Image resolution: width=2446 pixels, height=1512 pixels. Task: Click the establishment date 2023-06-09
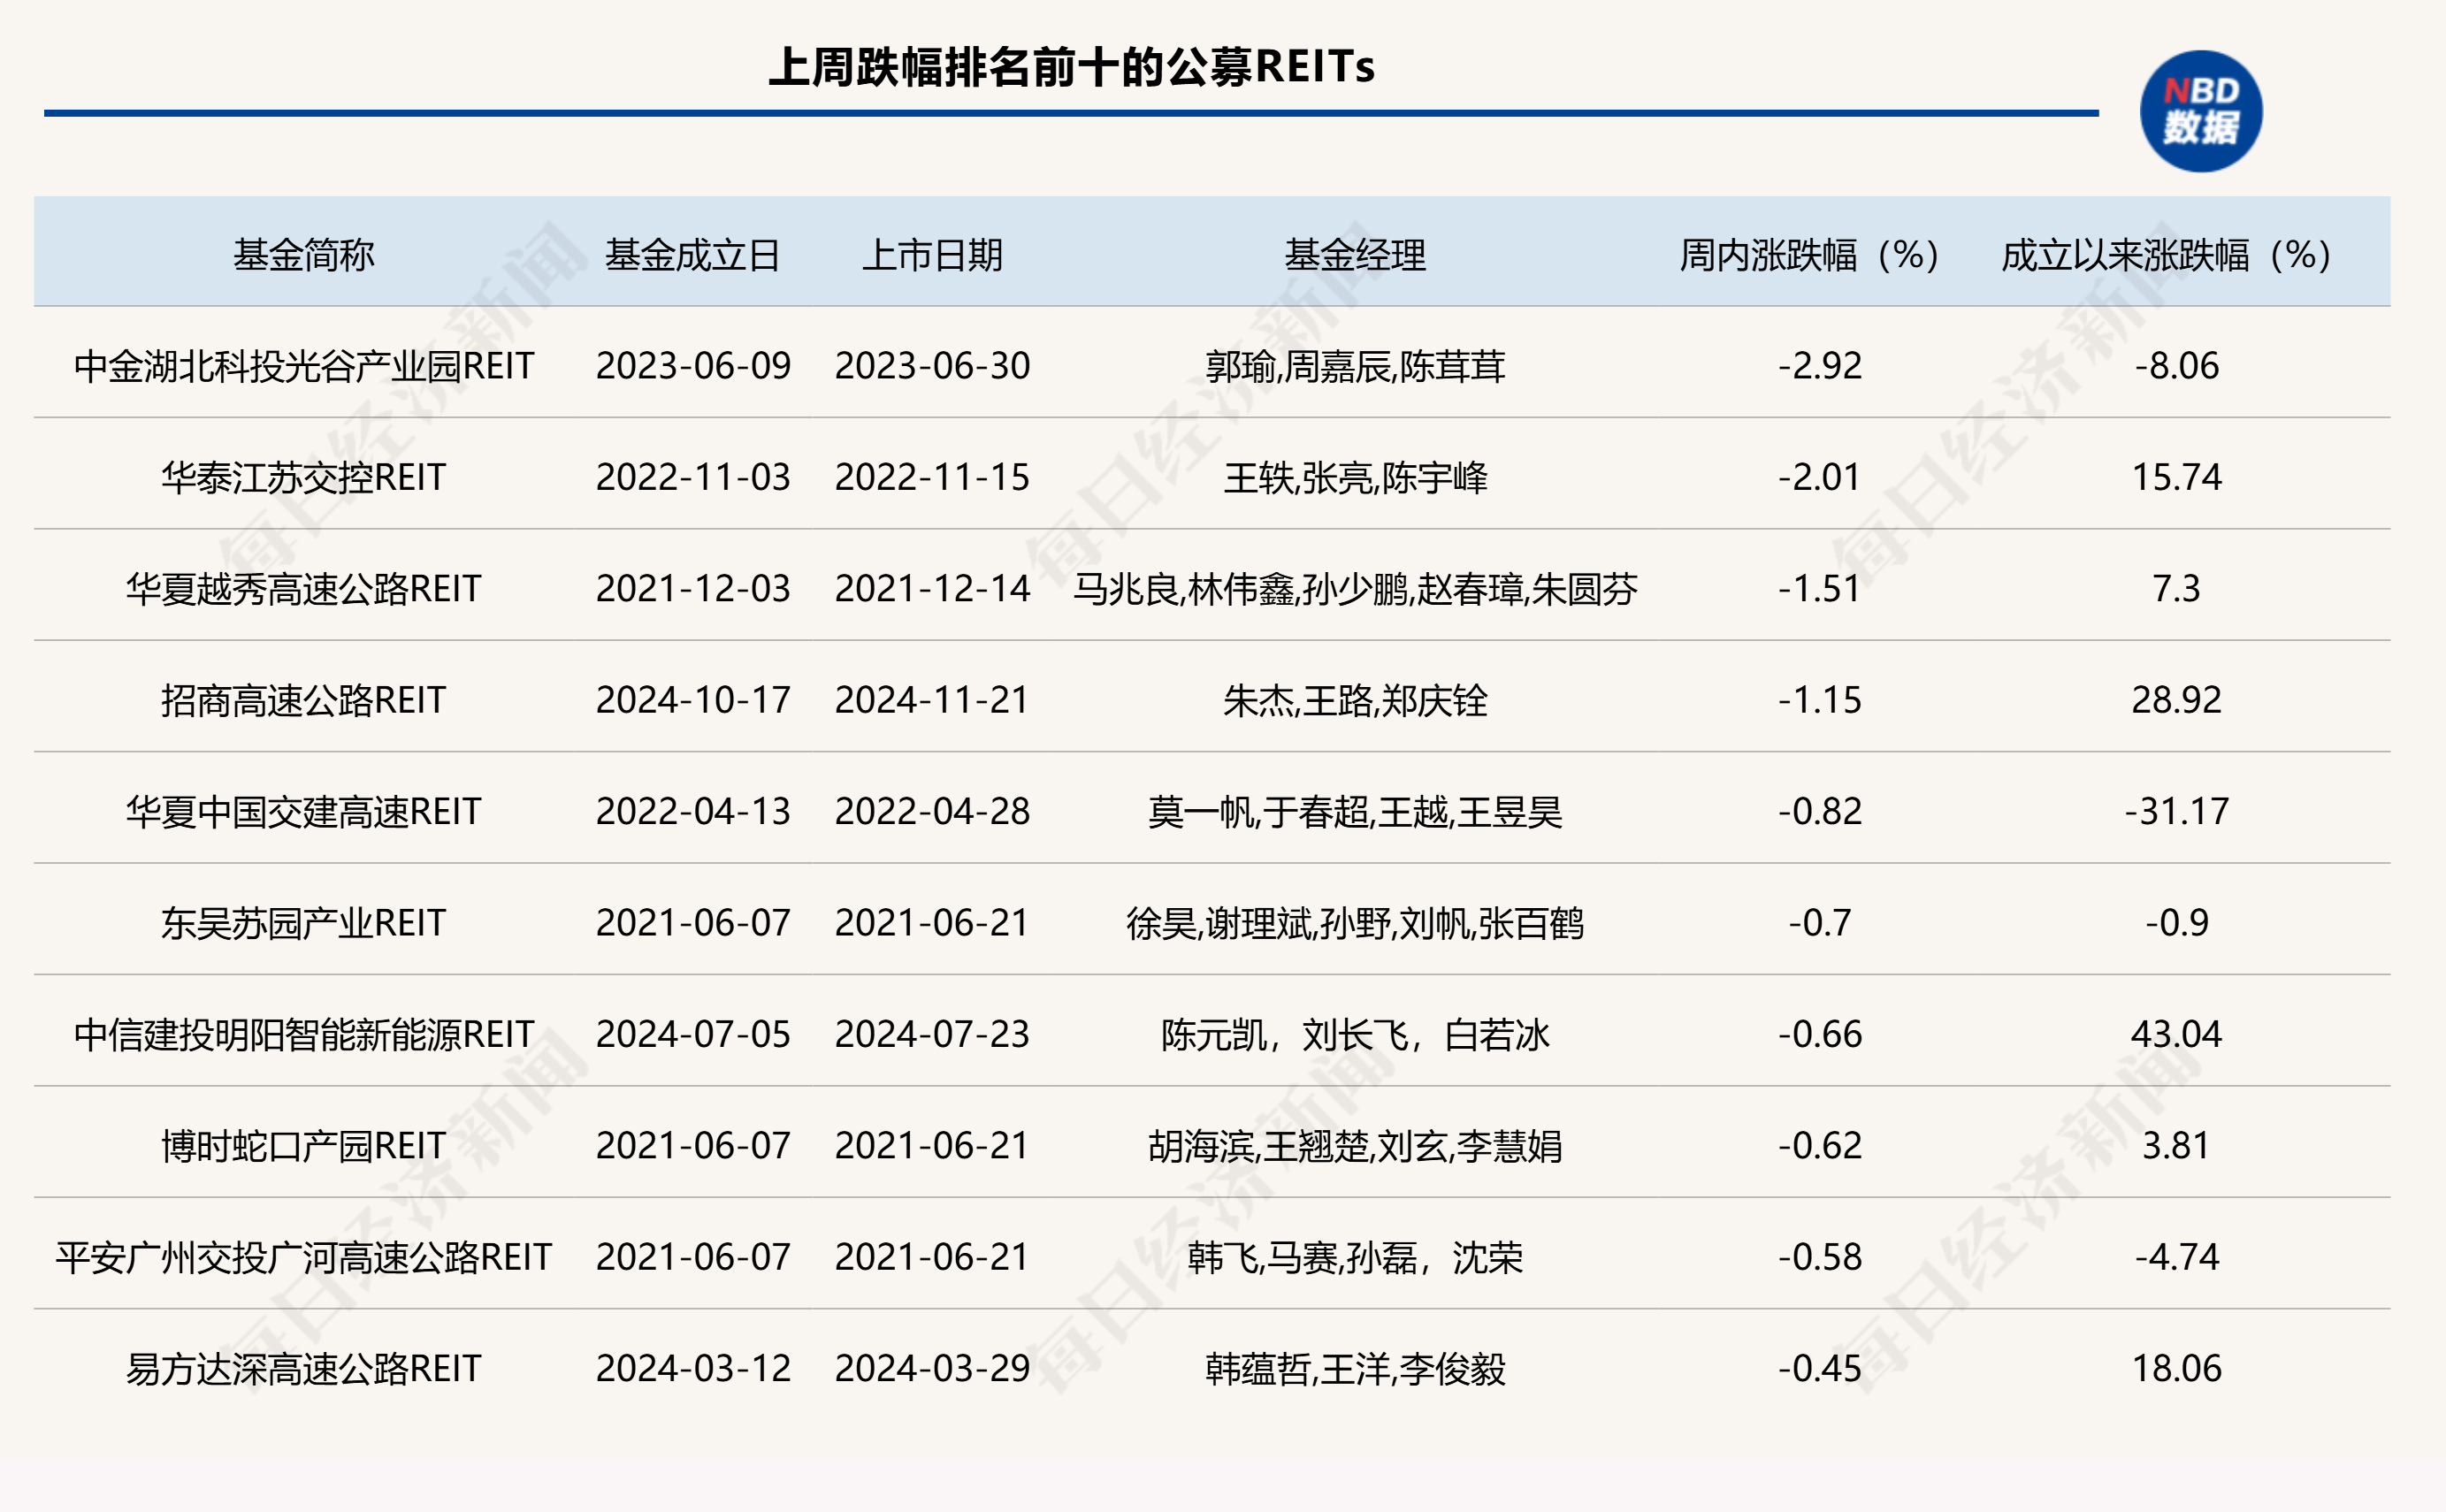pos(693,366)
